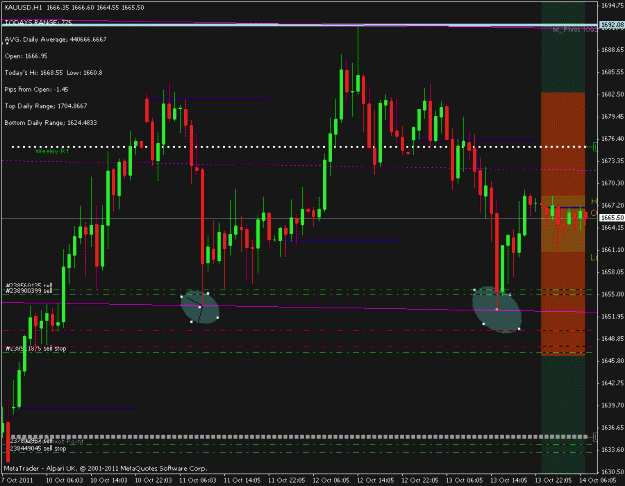This screenshot has width=625, height=486.
Task: Click the 1658.05 price axis label
Action: tap(612, 272)
